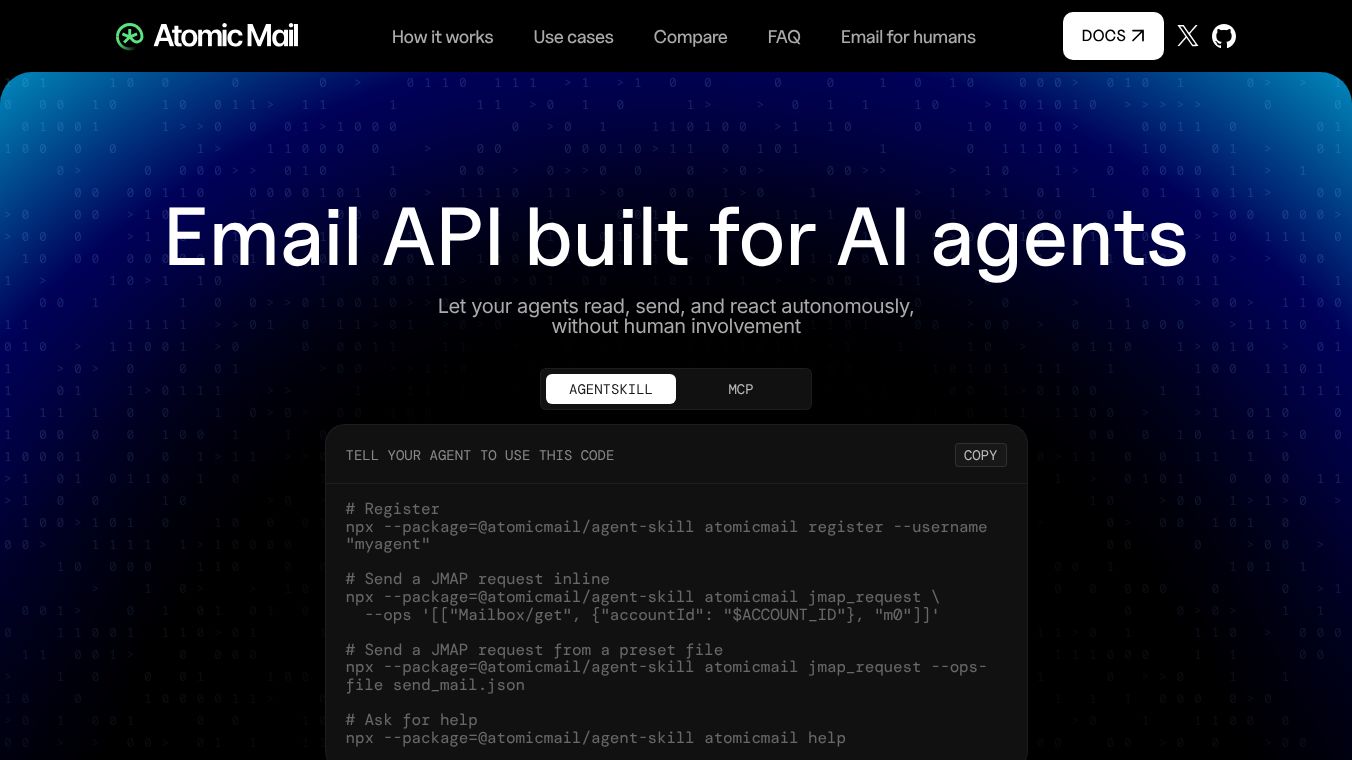
Task: Click the Atomic Mail green asterisk logo icon
Action: pos(130,37)
